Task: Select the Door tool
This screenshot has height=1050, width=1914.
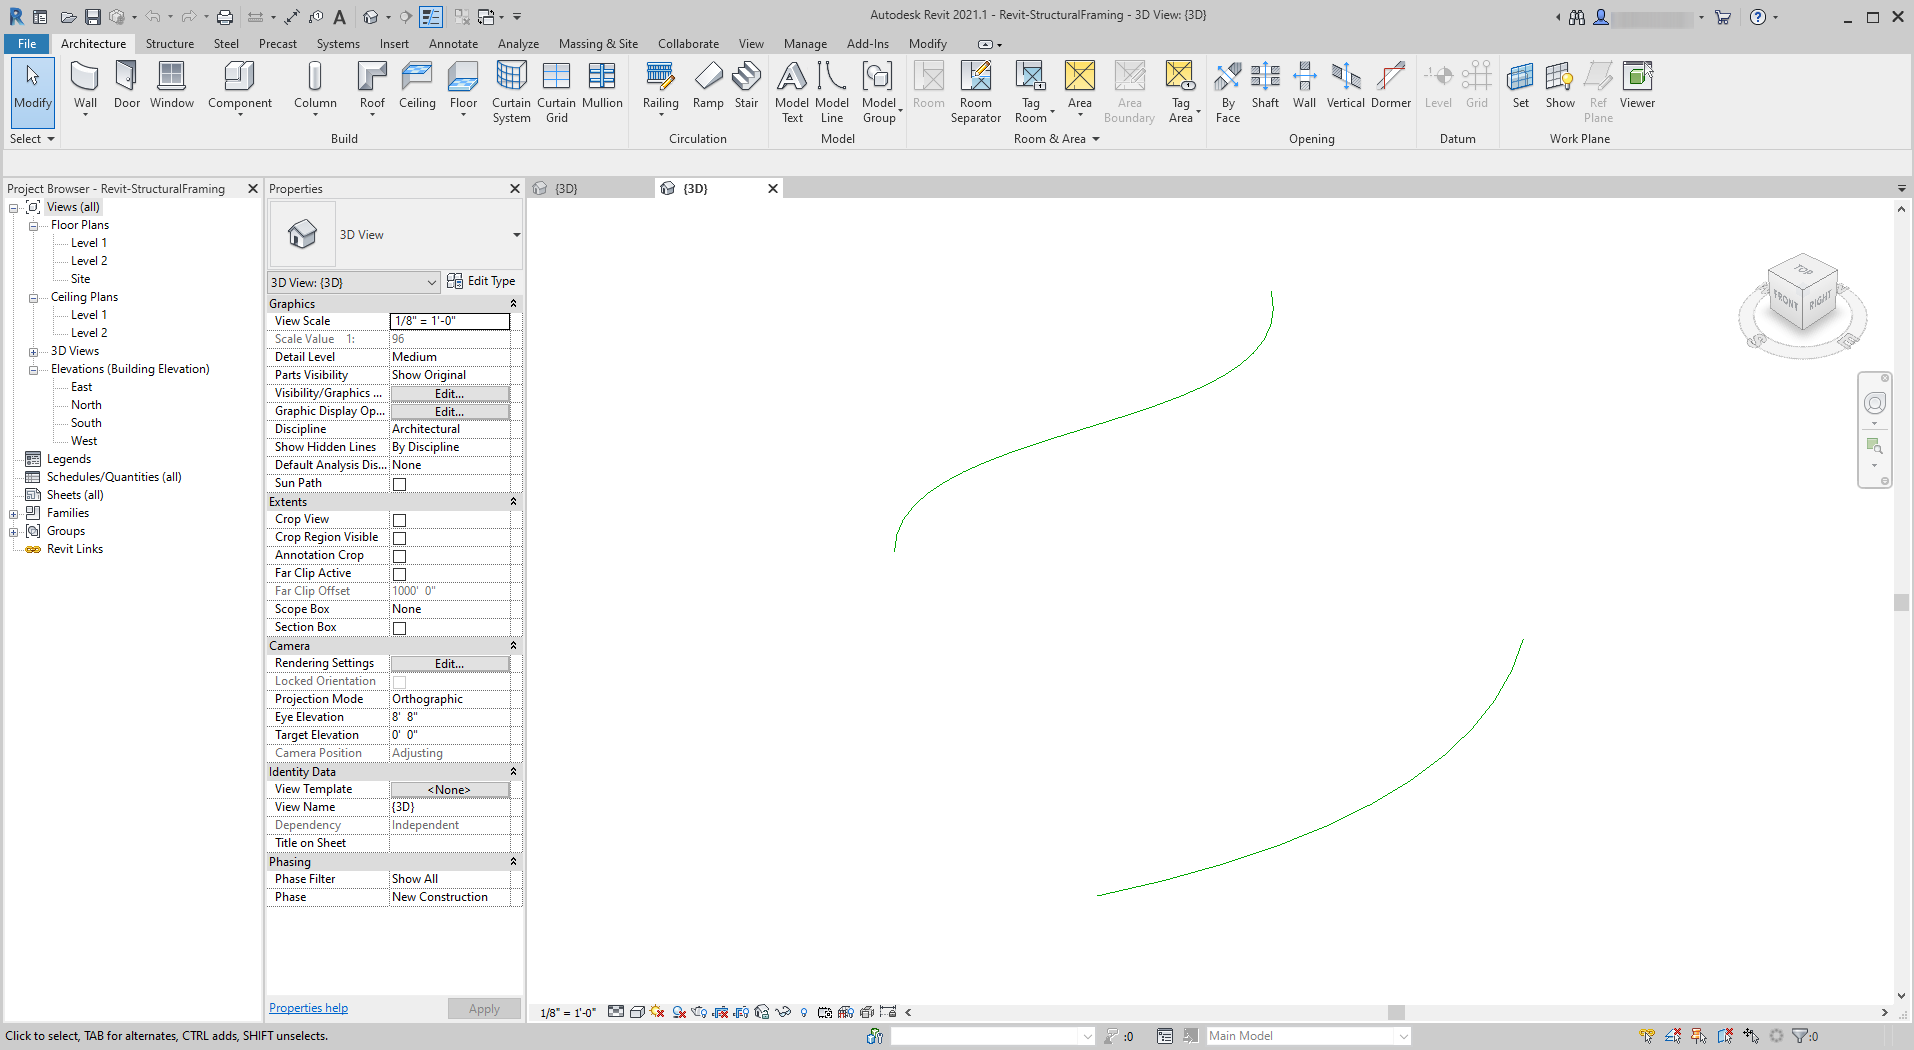Action: (126, 88)
